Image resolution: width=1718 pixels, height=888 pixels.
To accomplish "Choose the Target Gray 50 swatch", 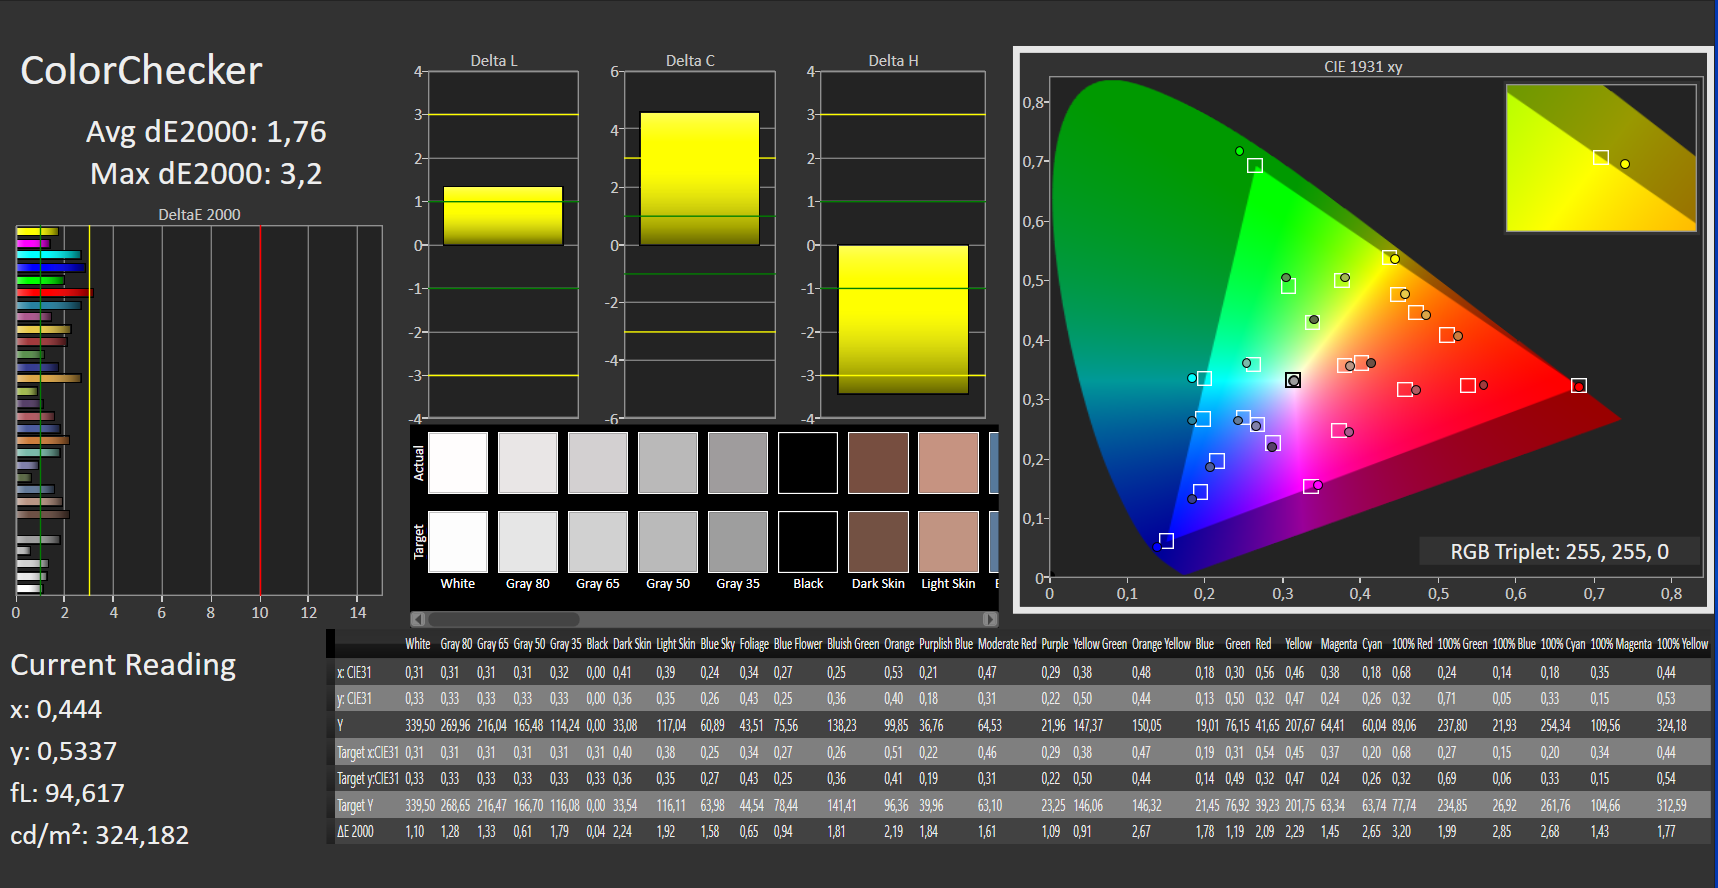I will click(x=668, y=542).
